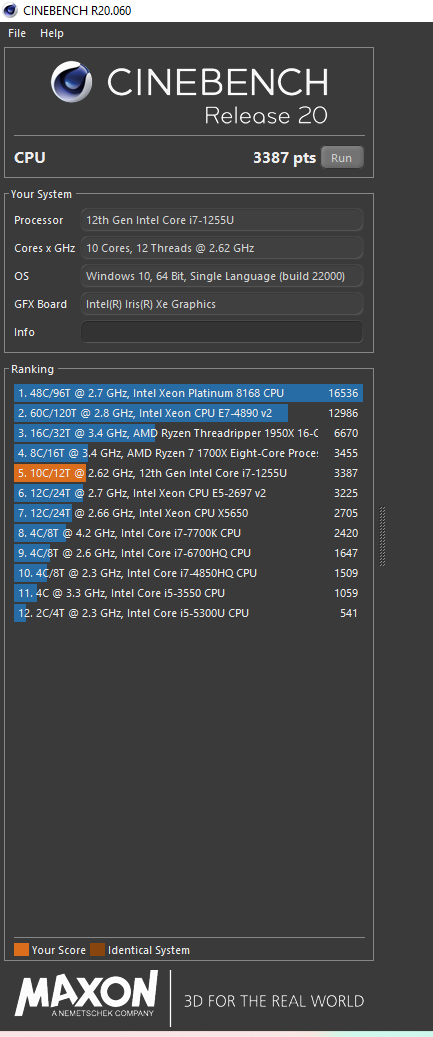Select ranking row Xeon E7-4890 v2
The height and width of the screenshot is (1037, 433).
click(x=188, y=413)
